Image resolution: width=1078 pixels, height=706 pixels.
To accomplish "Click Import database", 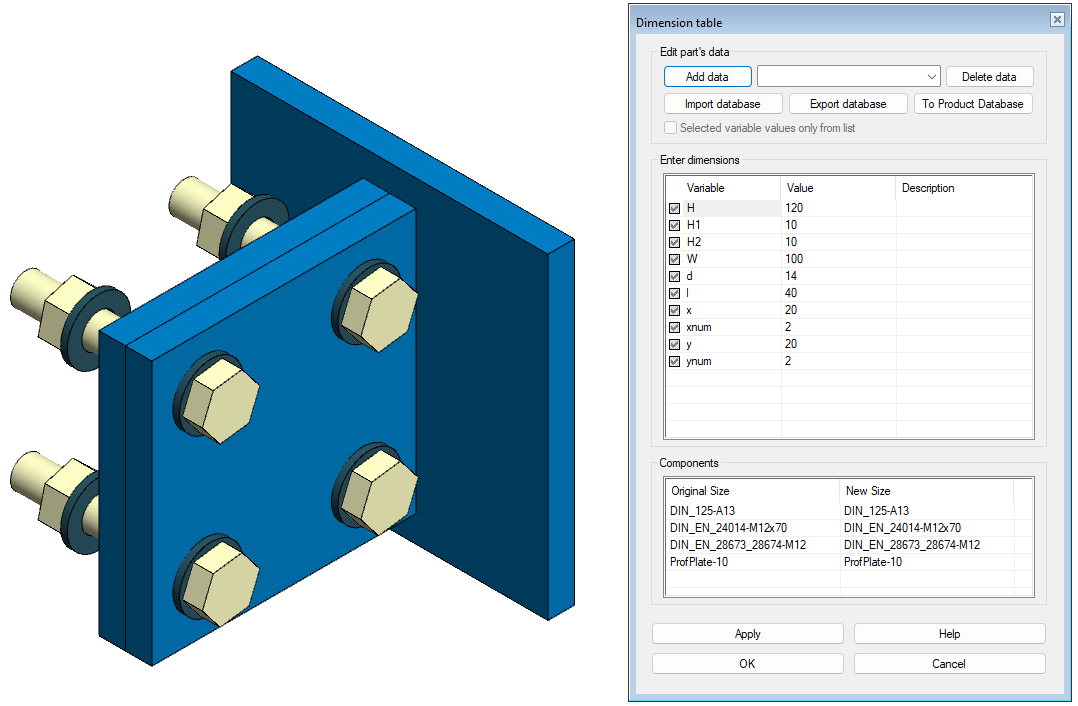I will (722, 104).
